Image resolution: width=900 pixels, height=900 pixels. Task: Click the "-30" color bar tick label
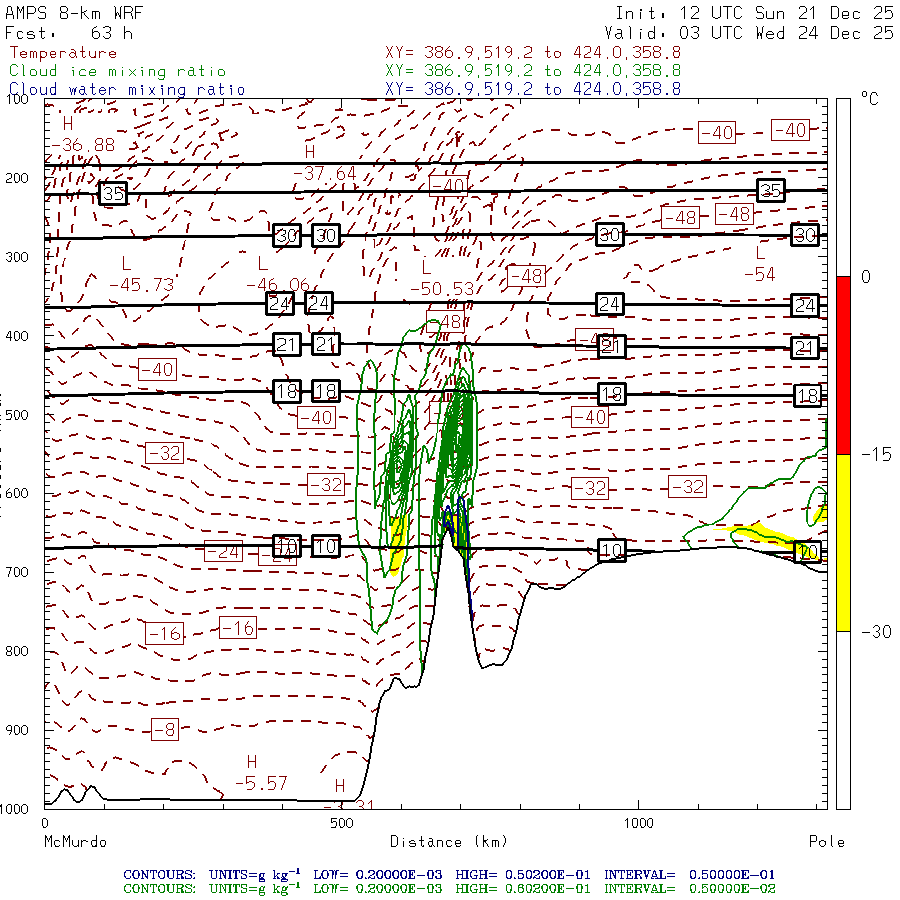click(876, 631)
